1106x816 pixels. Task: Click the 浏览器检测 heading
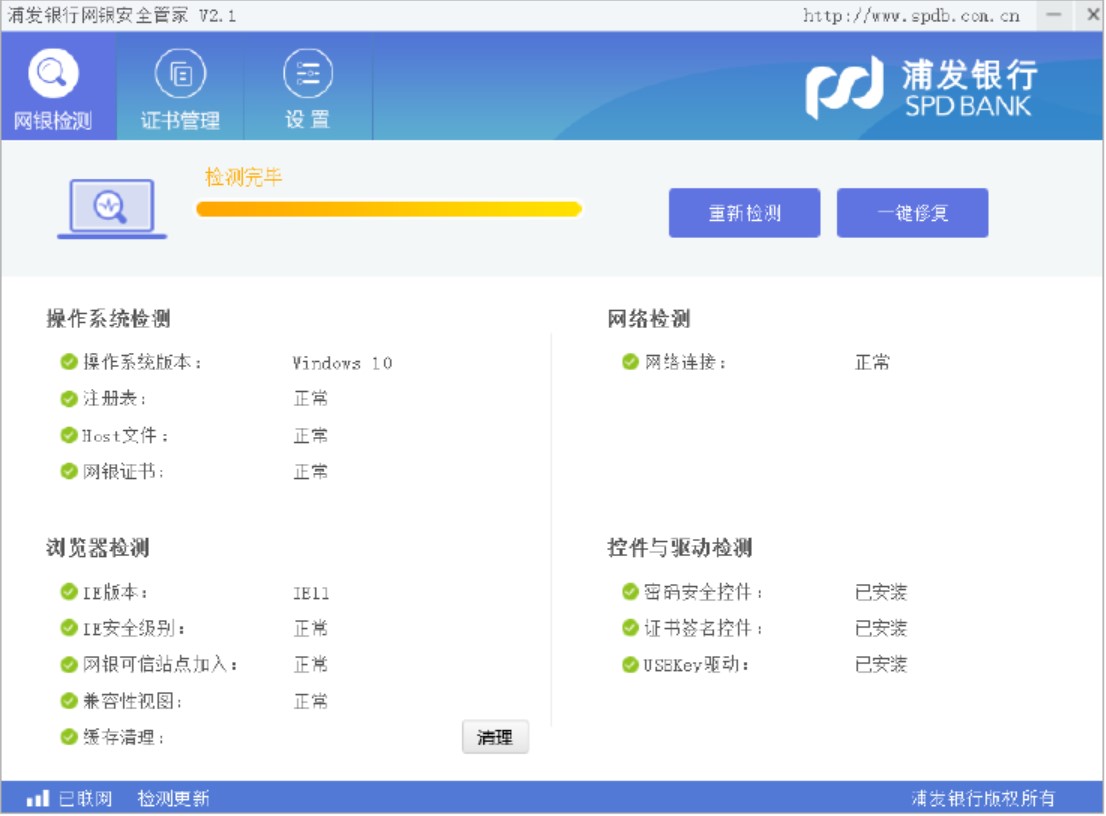click(x=97, y=548)
